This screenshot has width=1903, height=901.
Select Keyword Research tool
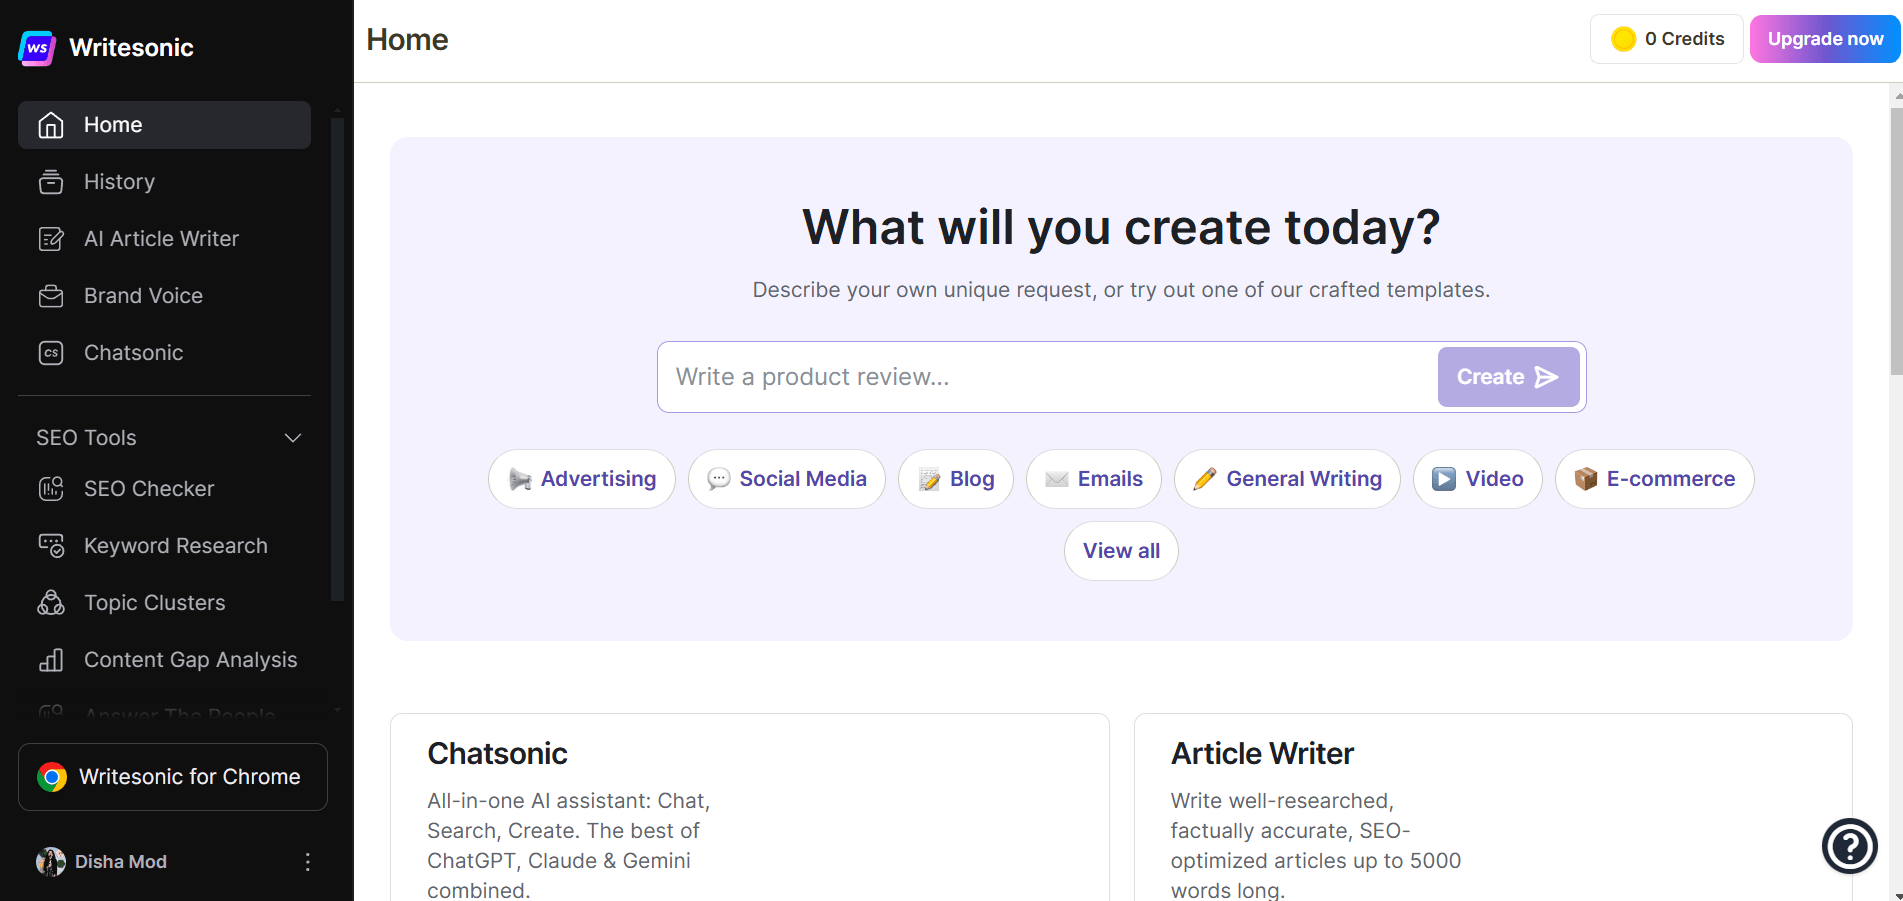tap(175, 546)
